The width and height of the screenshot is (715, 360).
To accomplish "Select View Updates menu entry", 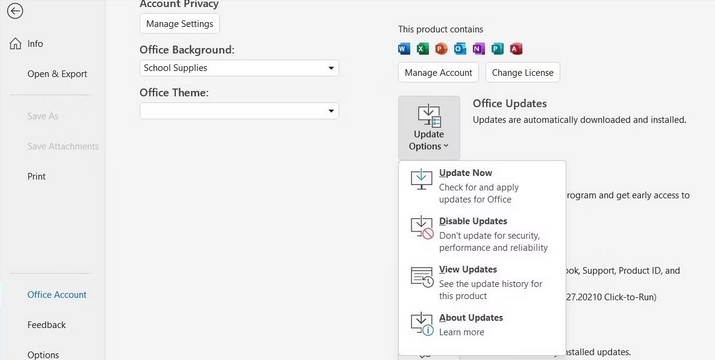I will click(482, 282).
